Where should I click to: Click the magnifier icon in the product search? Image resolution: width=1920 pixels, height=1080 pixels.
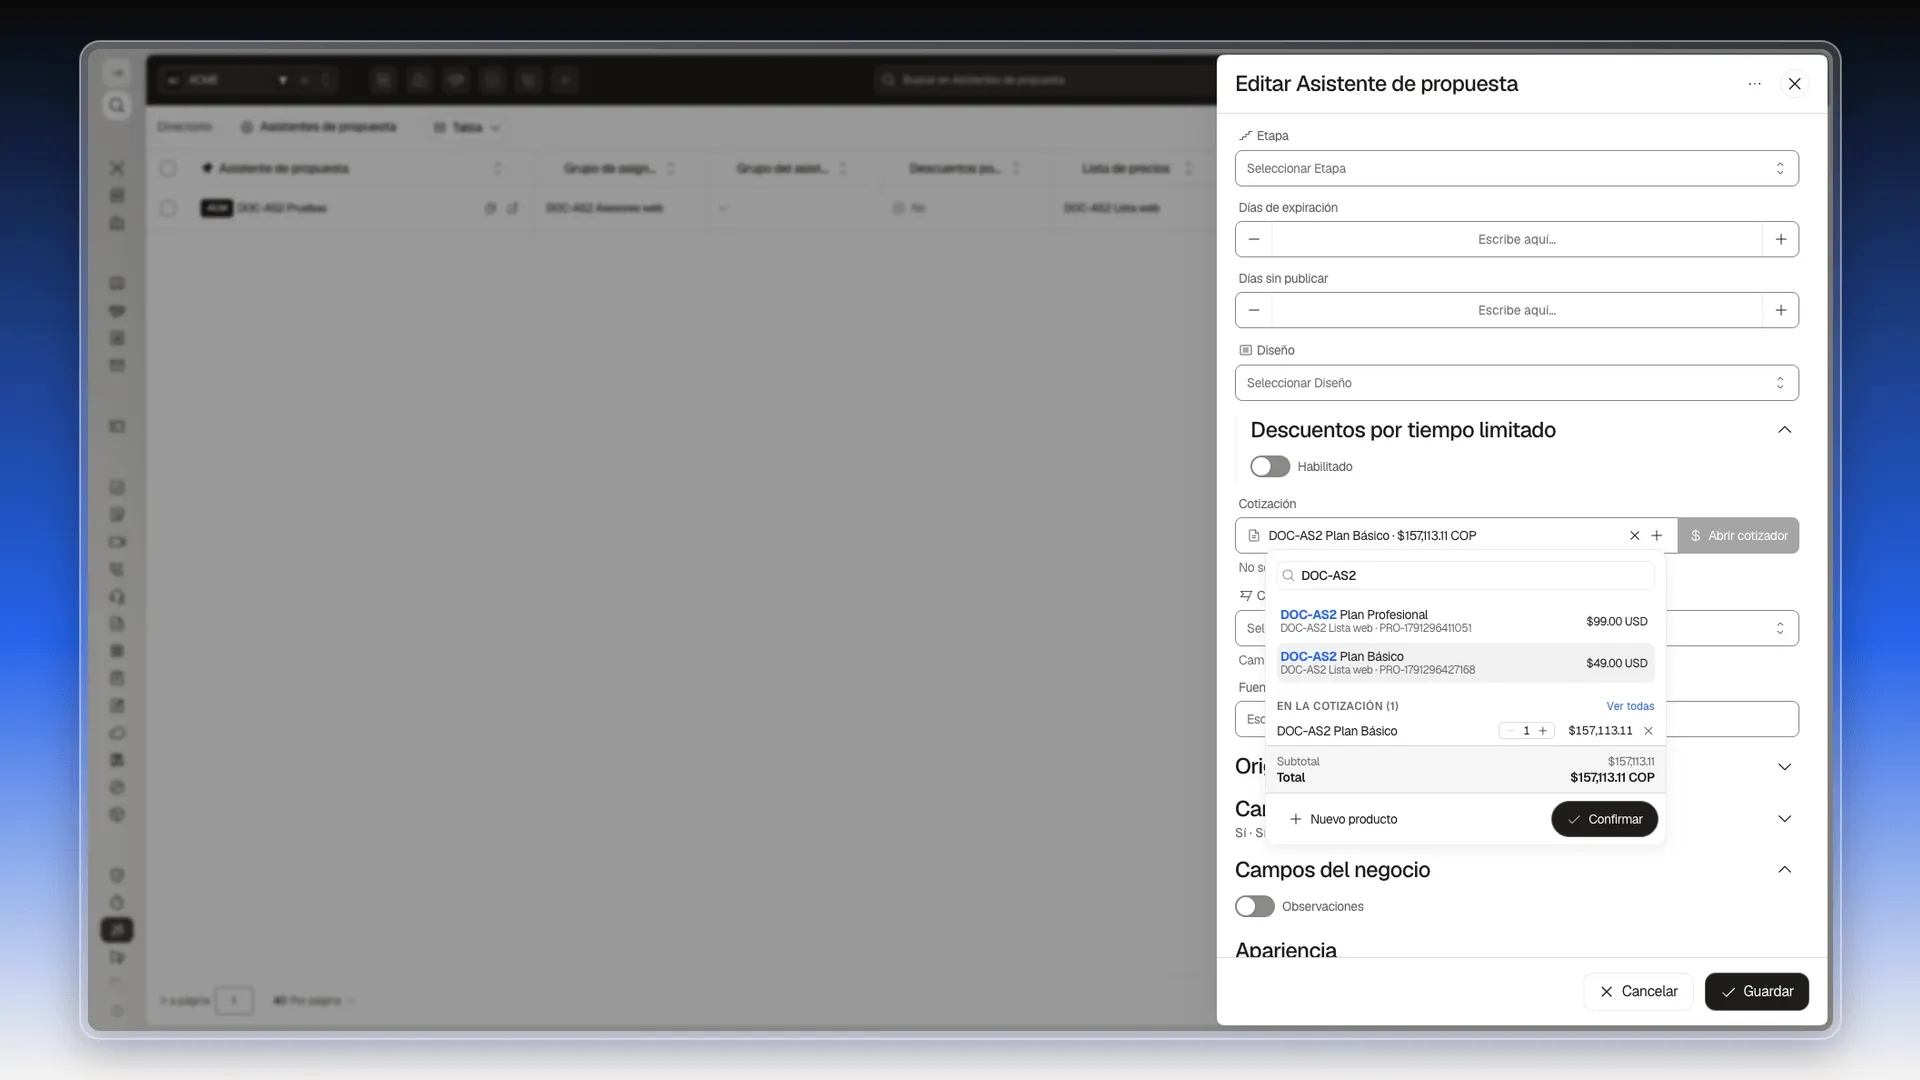click(1289, 576)
